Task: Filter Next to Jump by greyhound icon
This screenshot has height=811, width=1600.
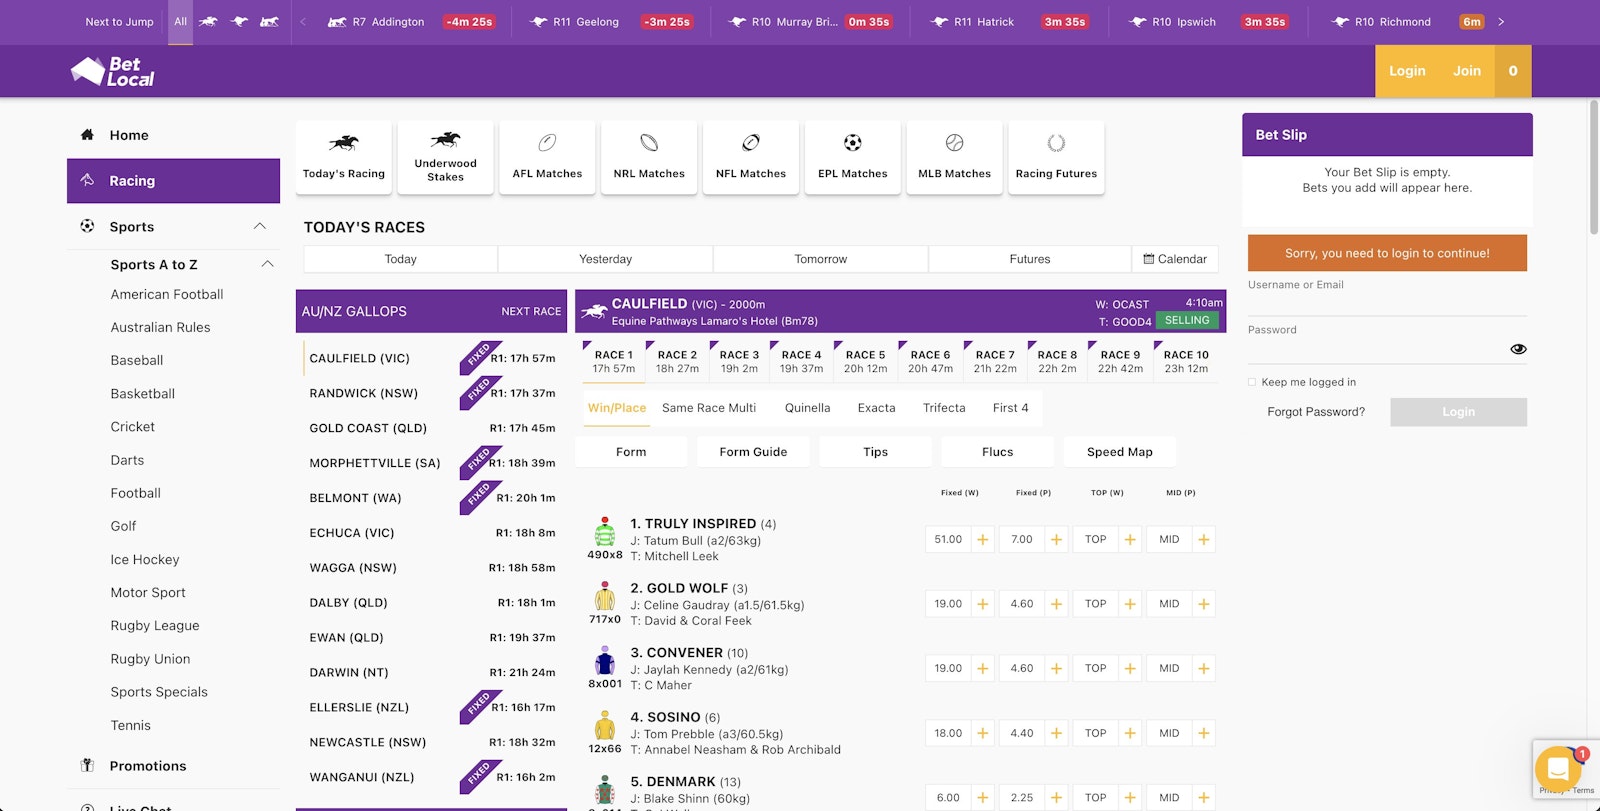Action: click(239, 21)
